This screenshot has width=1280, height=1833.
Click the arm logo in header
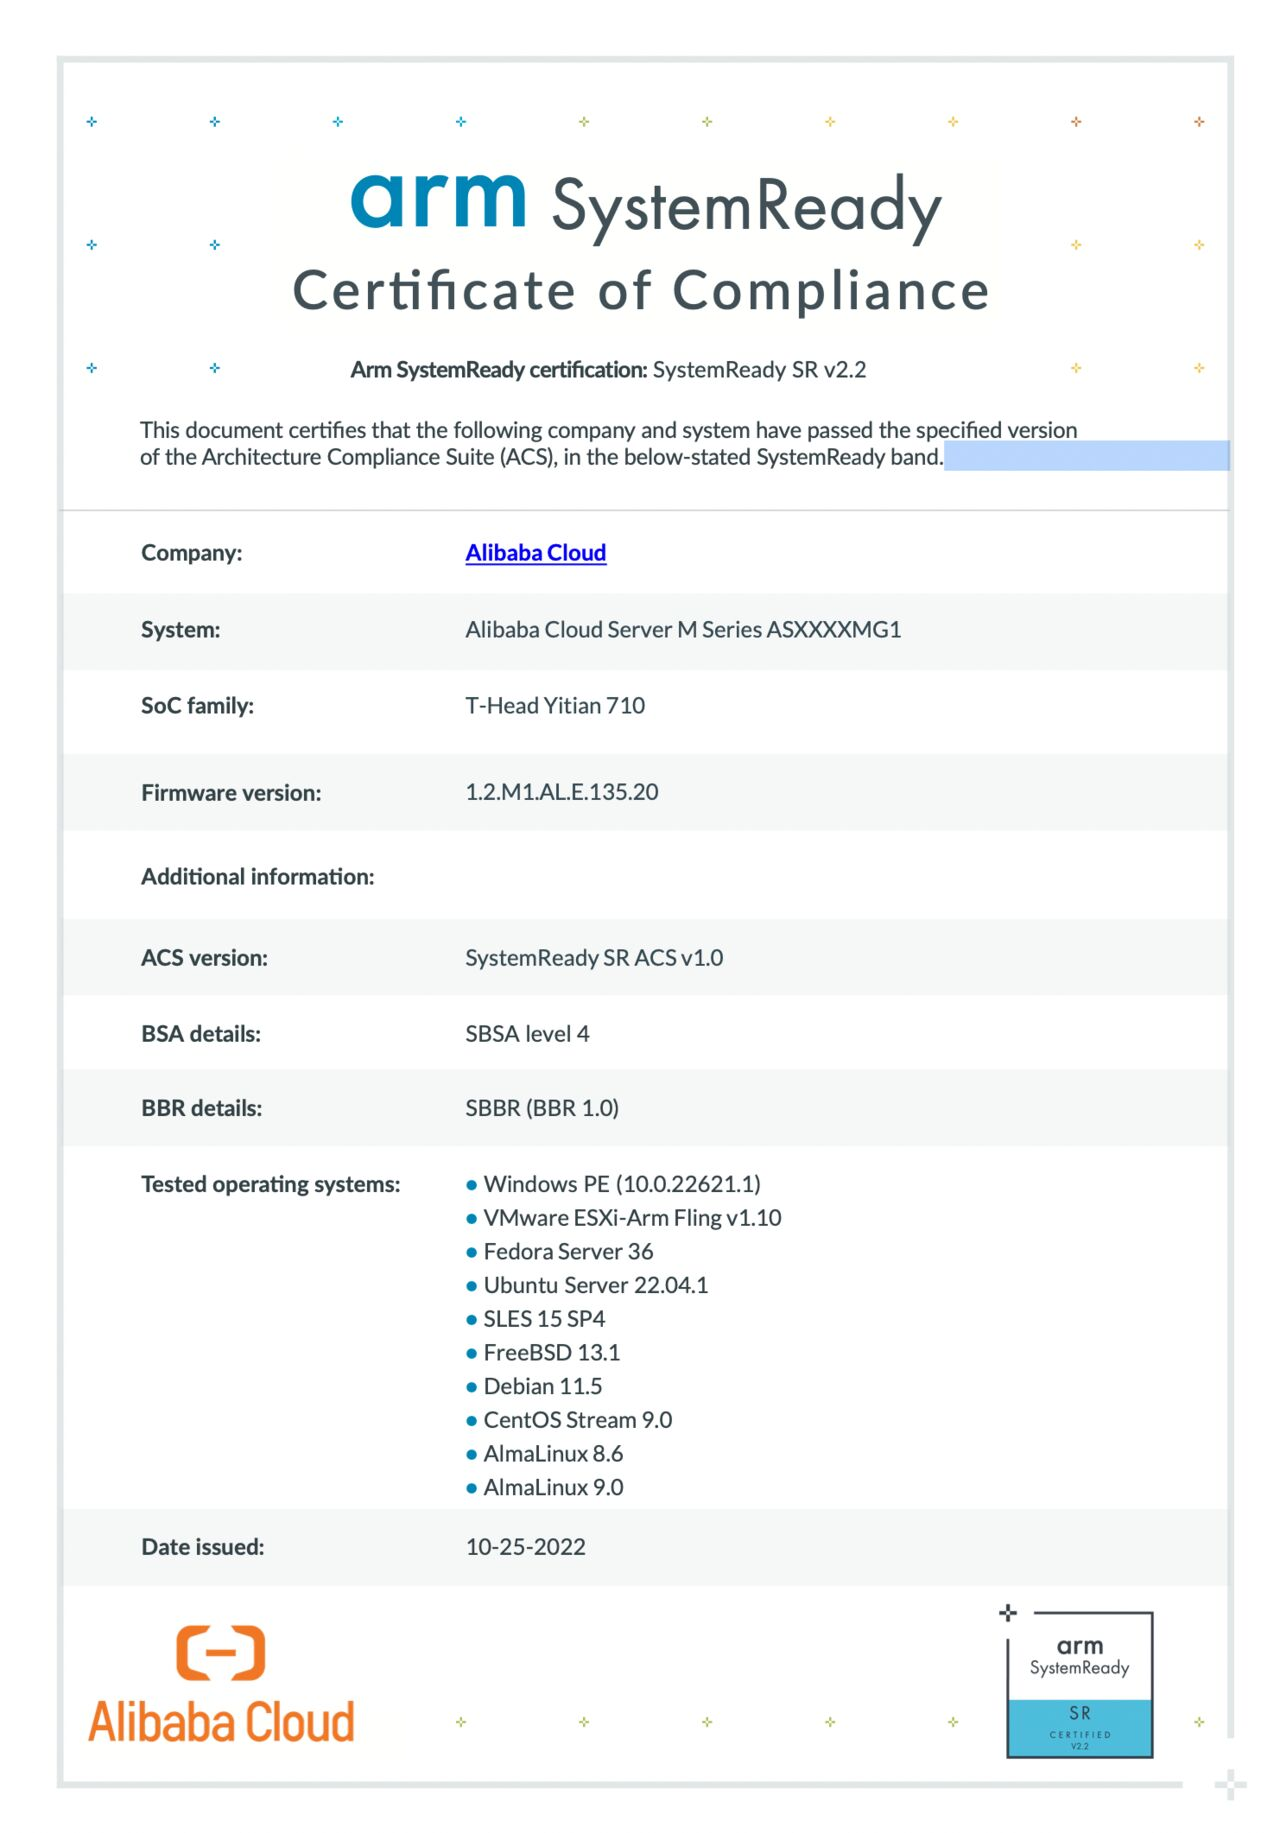438,200
